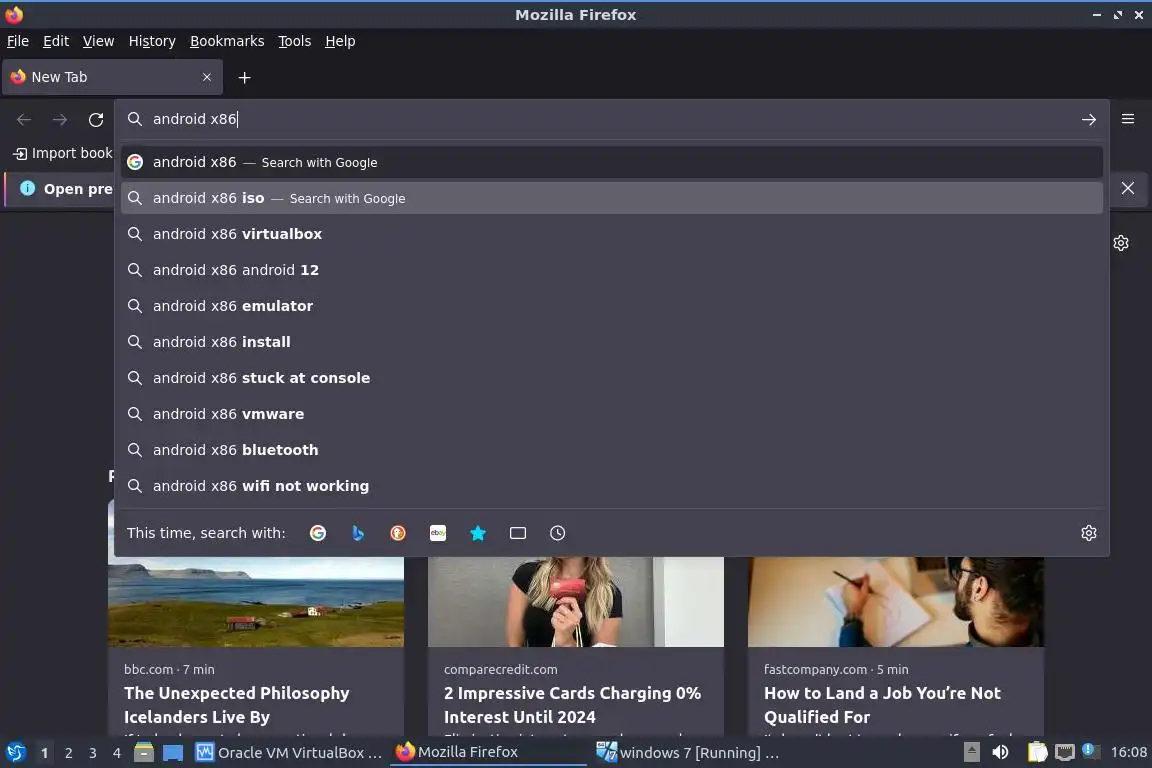Open the Firefox hamburger application menu
Viewport: 1152px width, 768px height.
(x=1128, y=119)
